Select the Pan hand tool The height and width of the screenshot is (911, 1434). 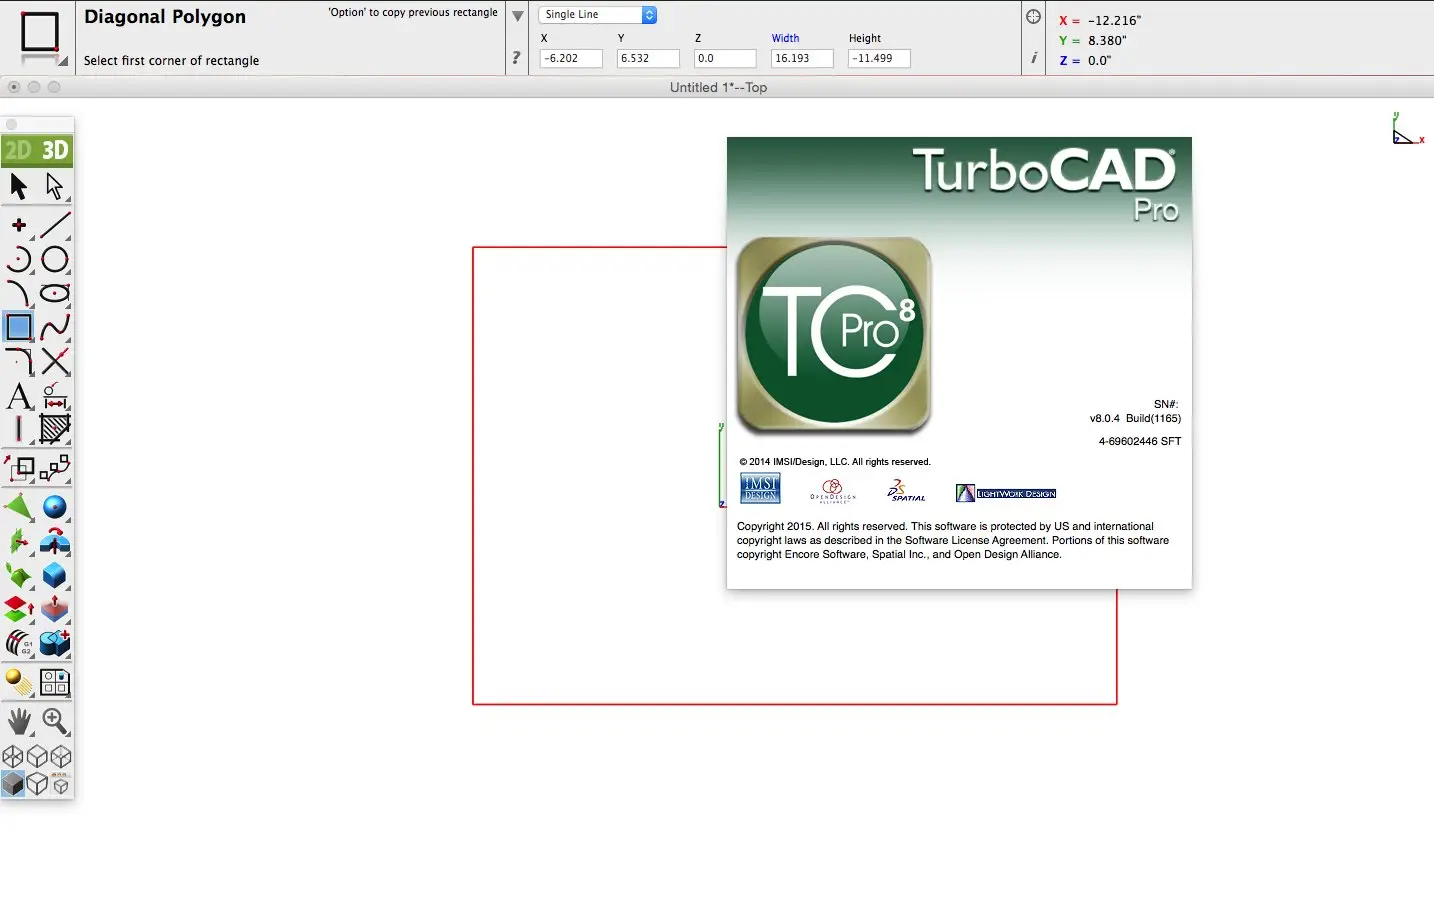[19, 721]
